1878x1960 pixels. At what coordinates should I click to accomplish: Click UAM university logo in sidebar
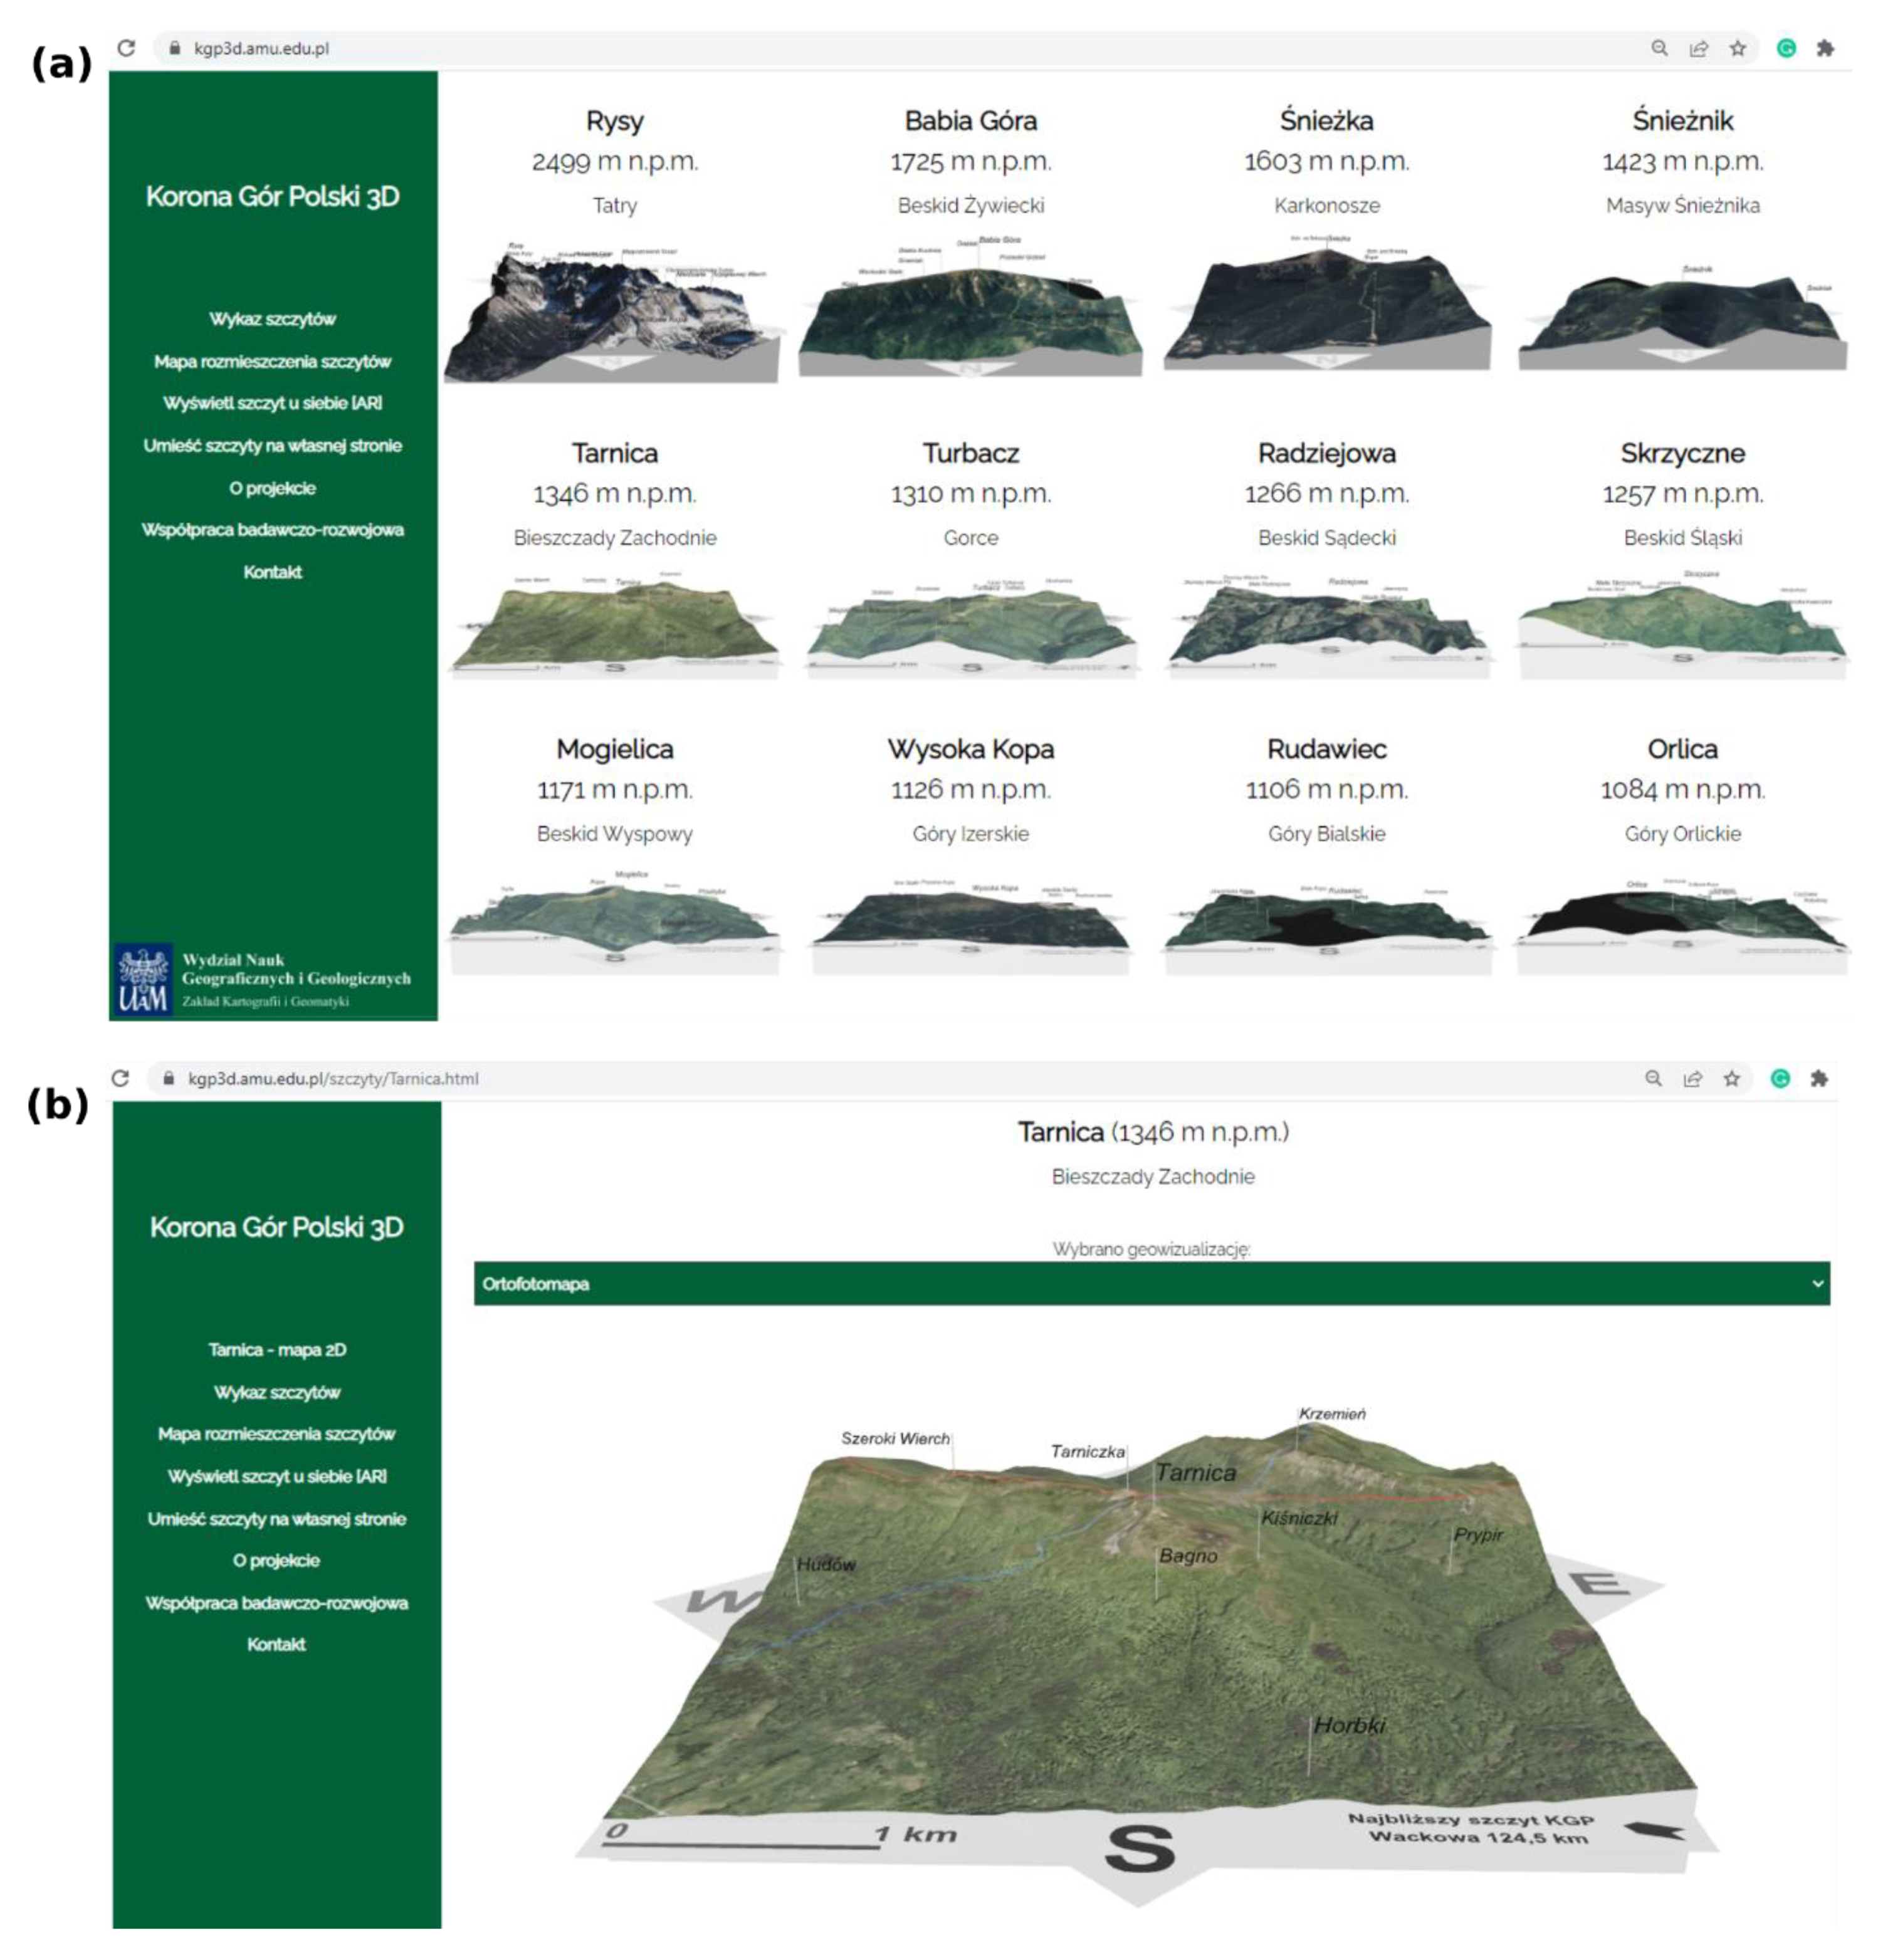(143, 980)
